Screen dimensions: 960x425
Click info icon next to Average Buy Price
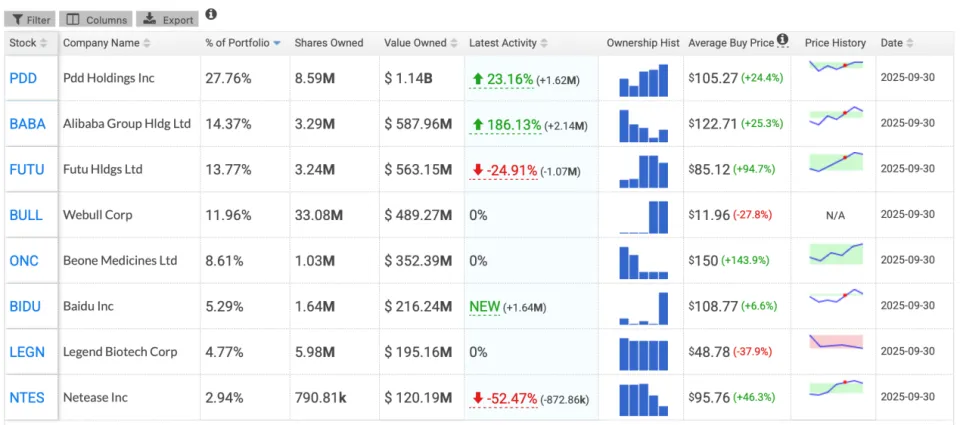tap(783, 41)
